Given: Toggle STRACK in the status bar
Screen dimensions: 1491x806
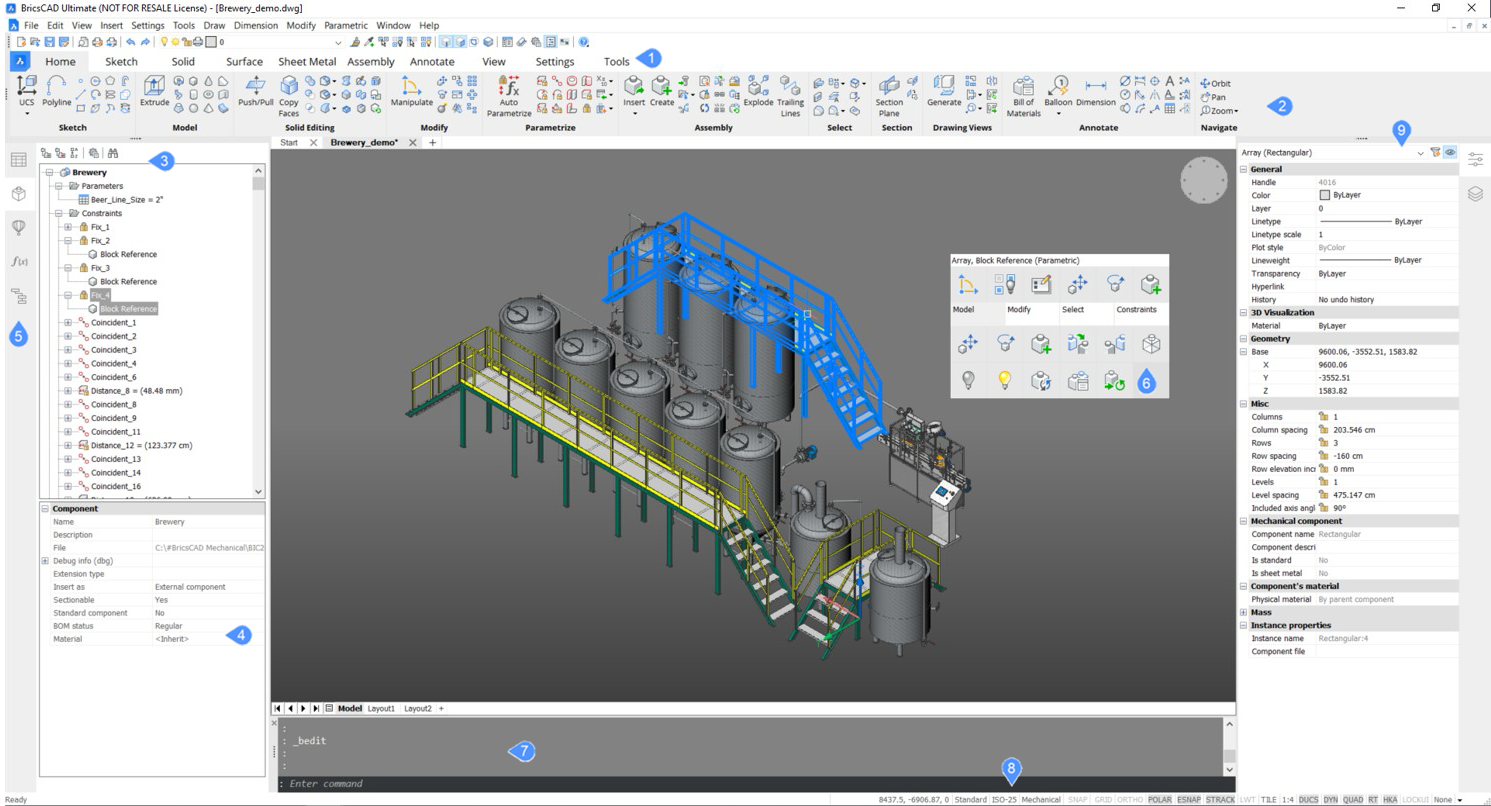Looking at the screenshot, I should 1220,800.
